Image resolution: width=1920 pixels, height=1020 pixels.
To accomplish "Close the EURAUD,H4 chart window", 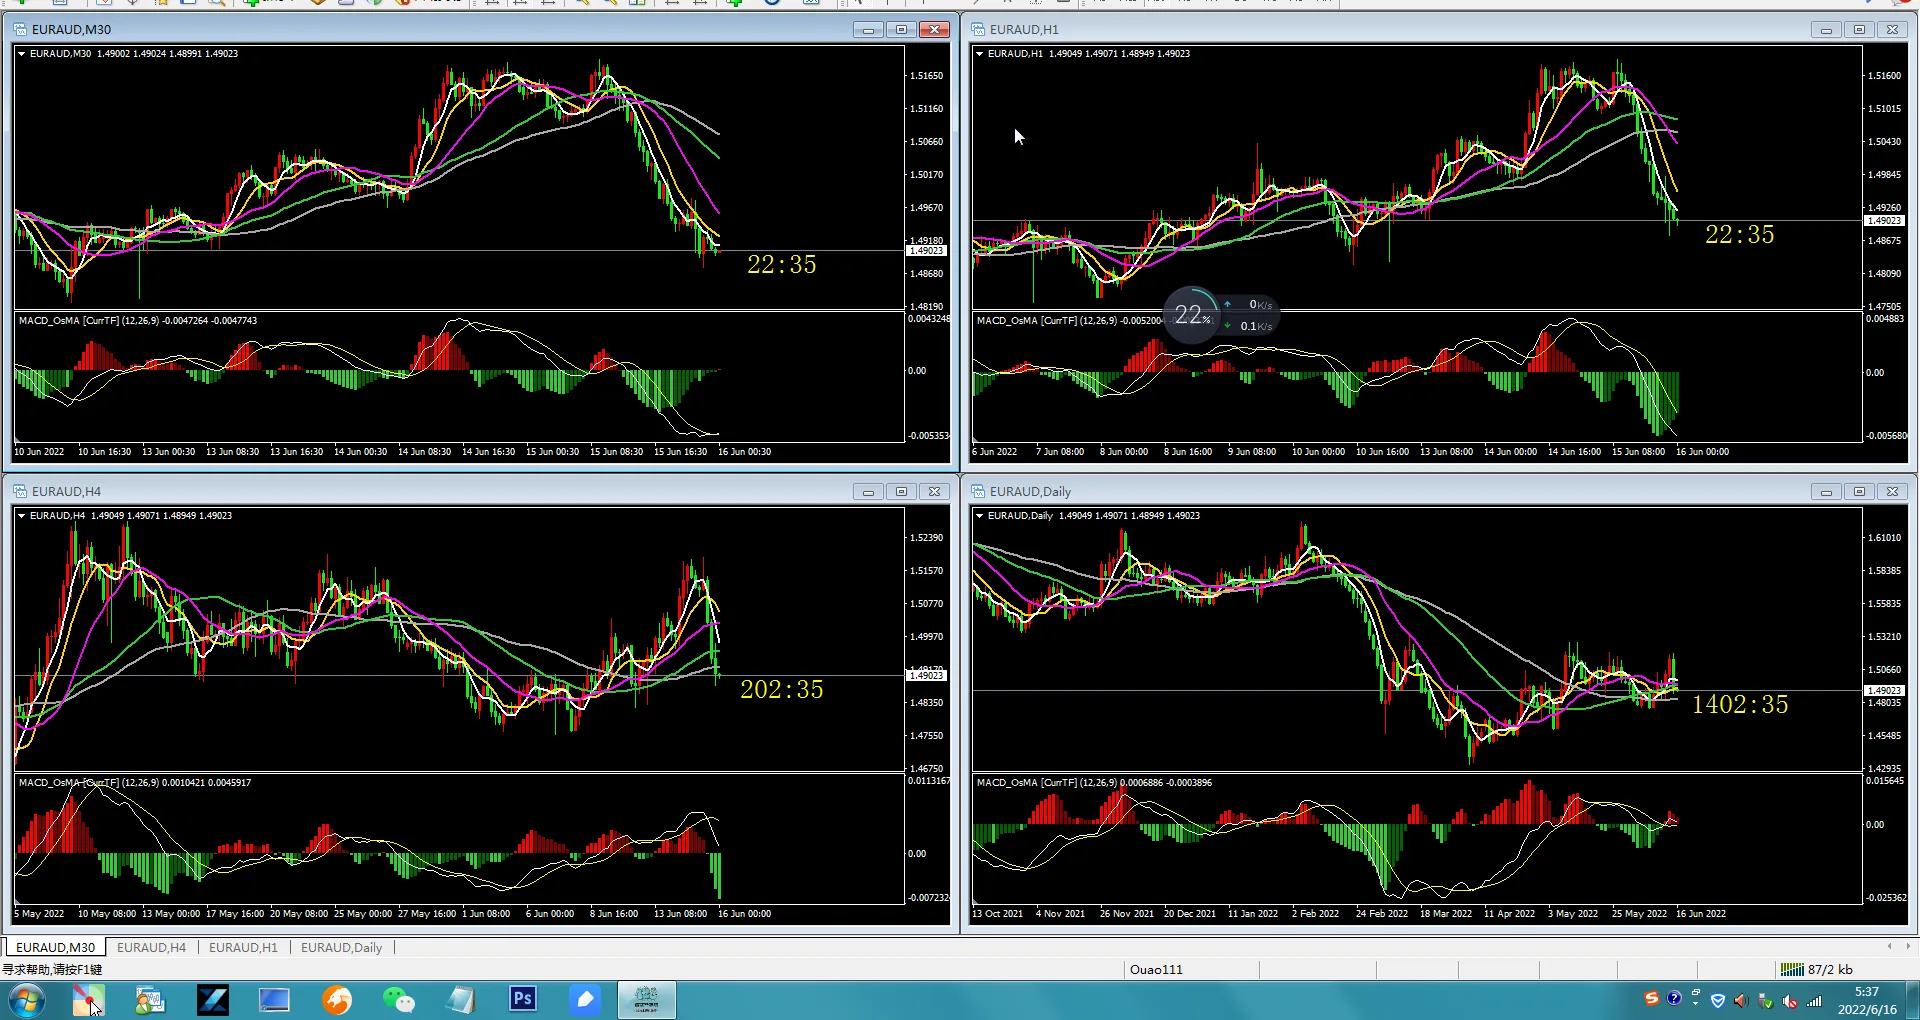I will [934, 492].
